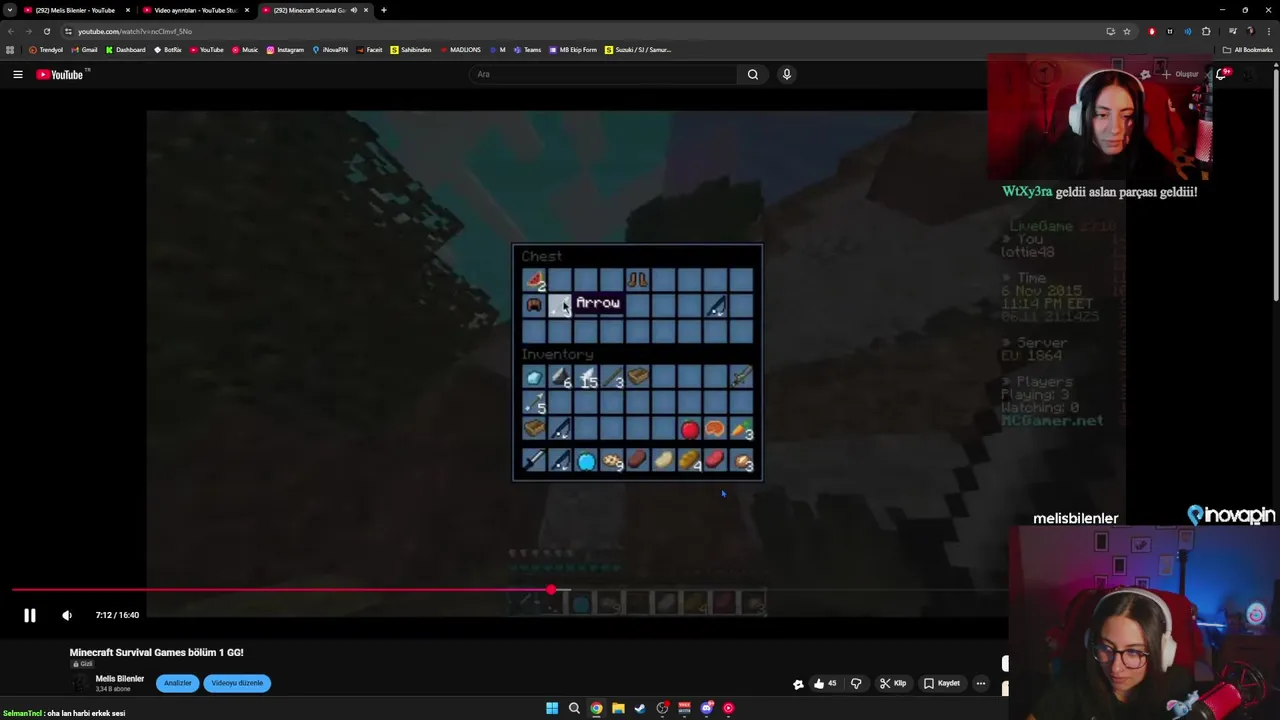Open the iNovaPIN bookmark
The width and height of the screenshot is (1280, 720).
[x=330, y=49]
